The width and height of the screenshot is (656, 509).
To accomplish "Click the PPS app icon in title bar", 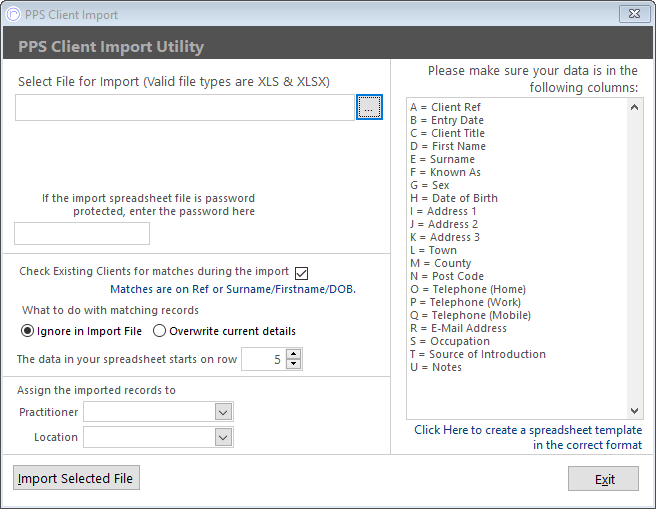I will click(x=13, y=15).
